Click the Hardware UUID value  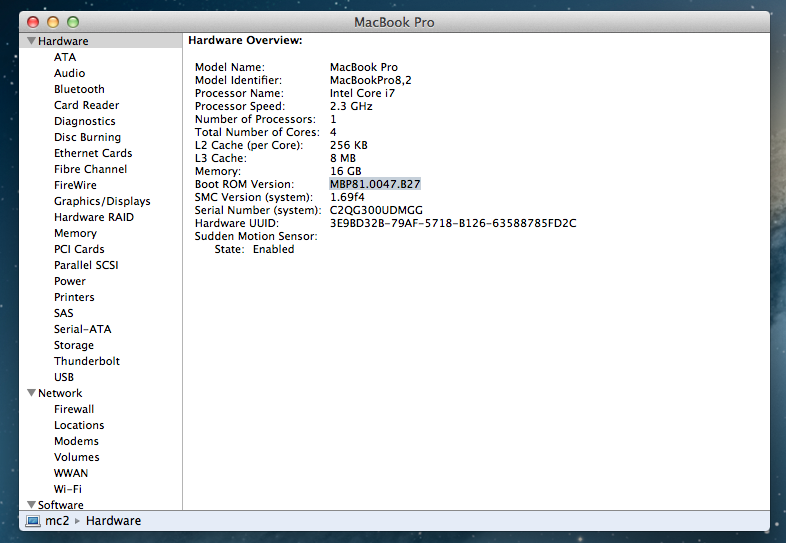(x=453, y=223)
